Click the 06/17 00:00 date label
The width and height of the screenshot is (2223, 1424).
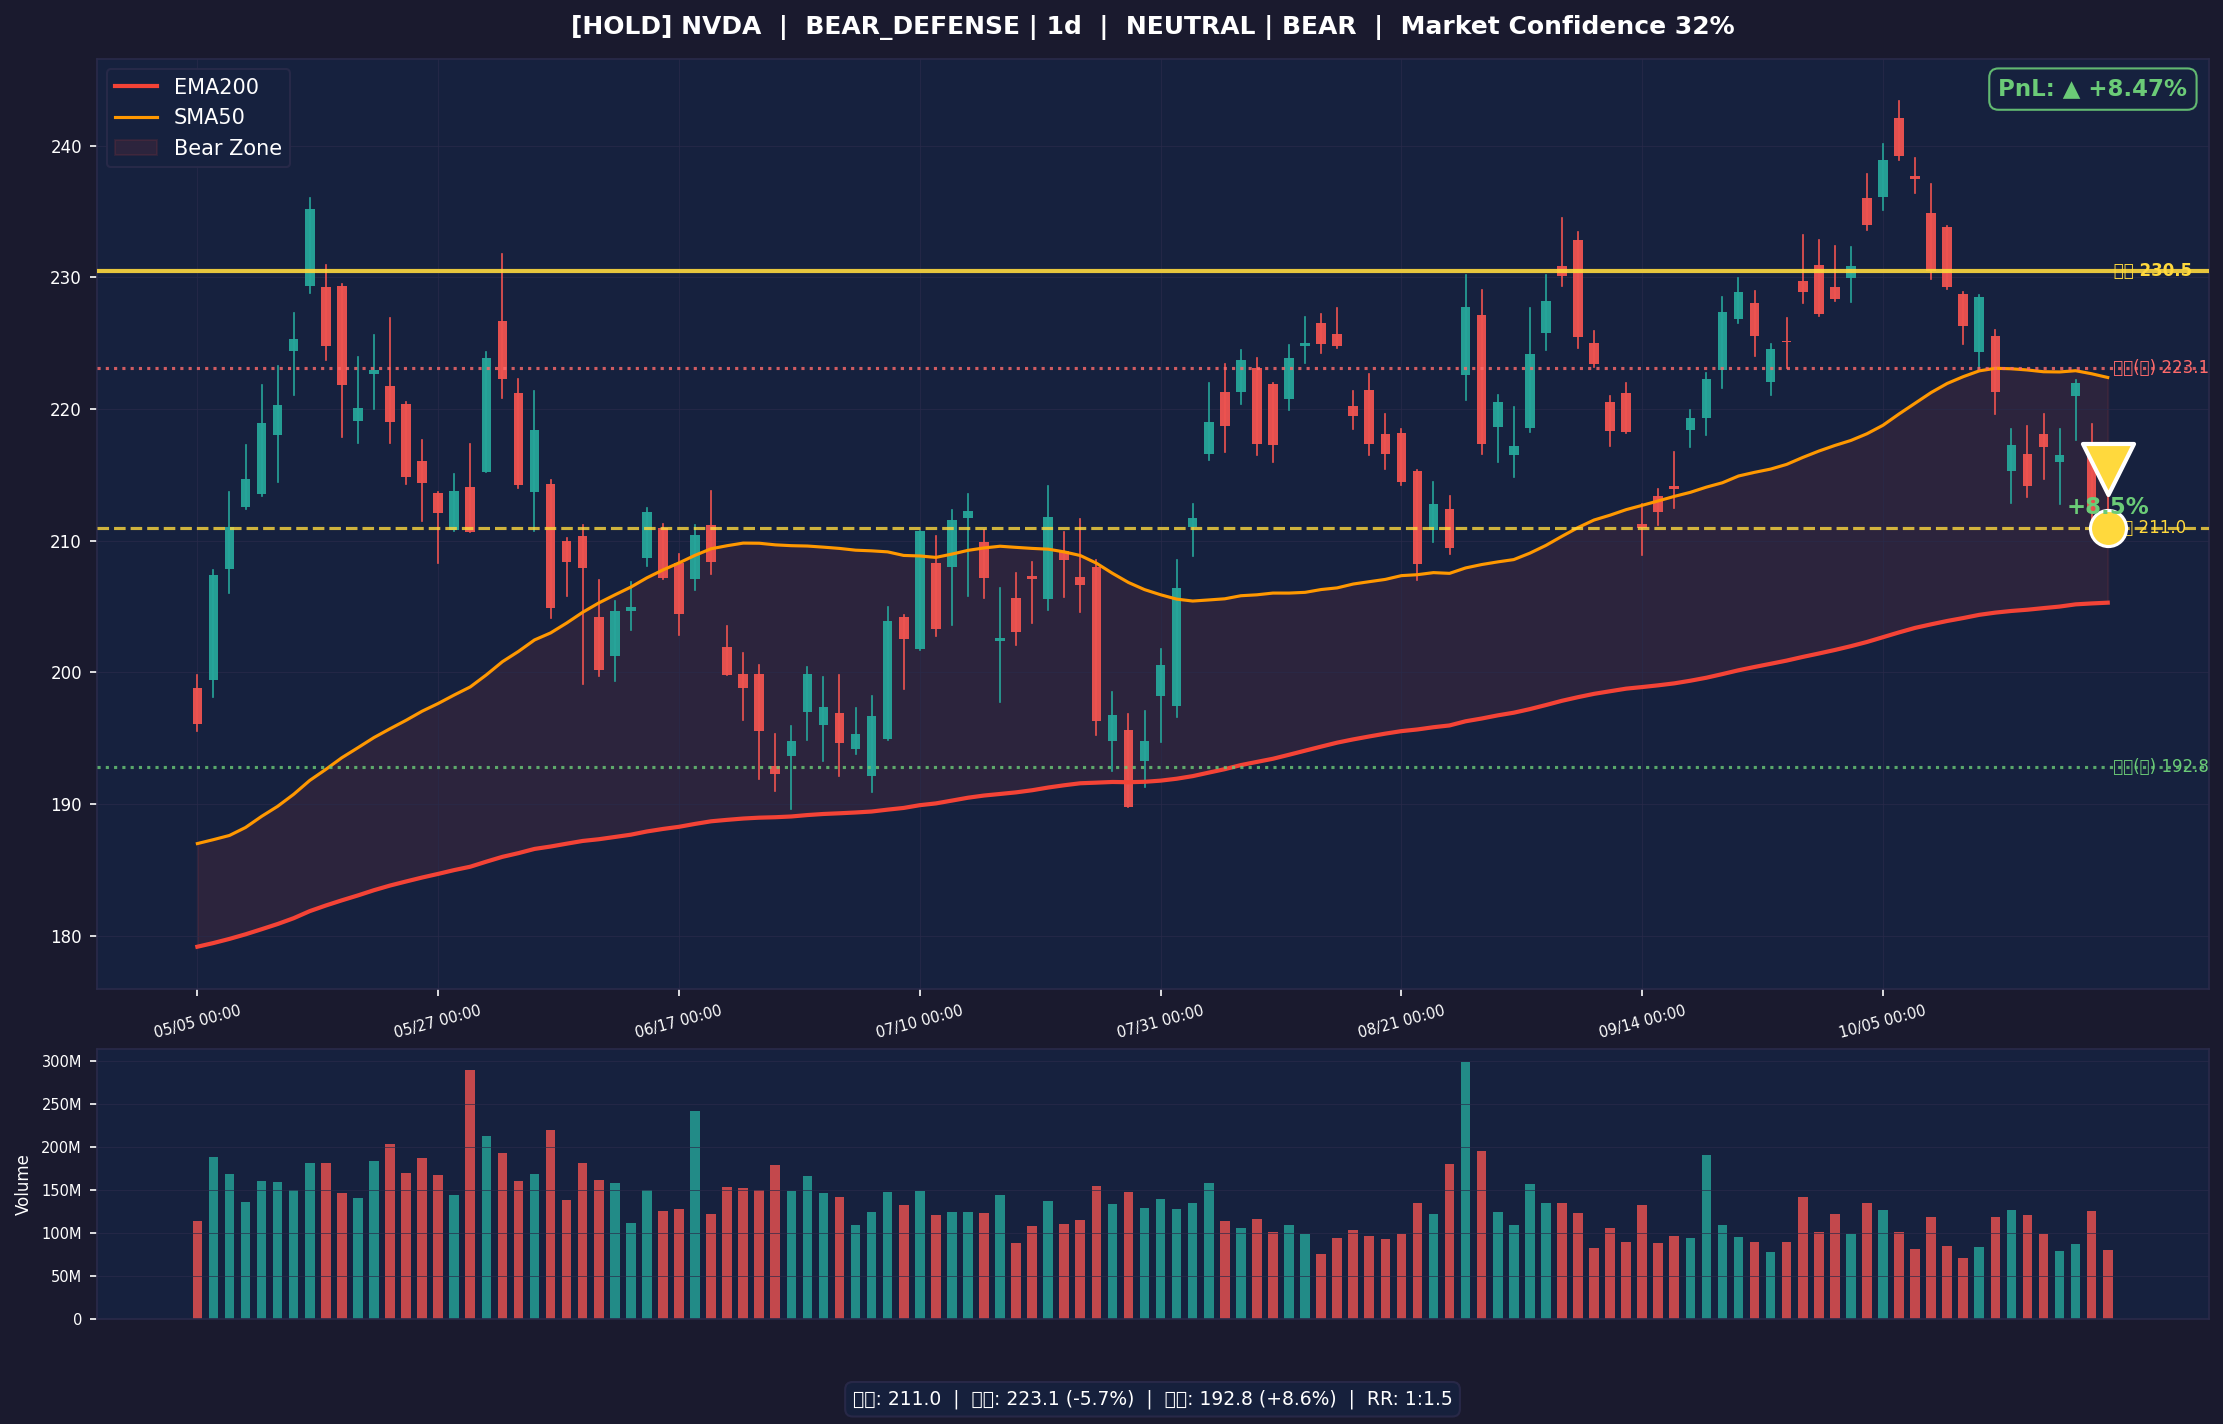[678, 1022]
